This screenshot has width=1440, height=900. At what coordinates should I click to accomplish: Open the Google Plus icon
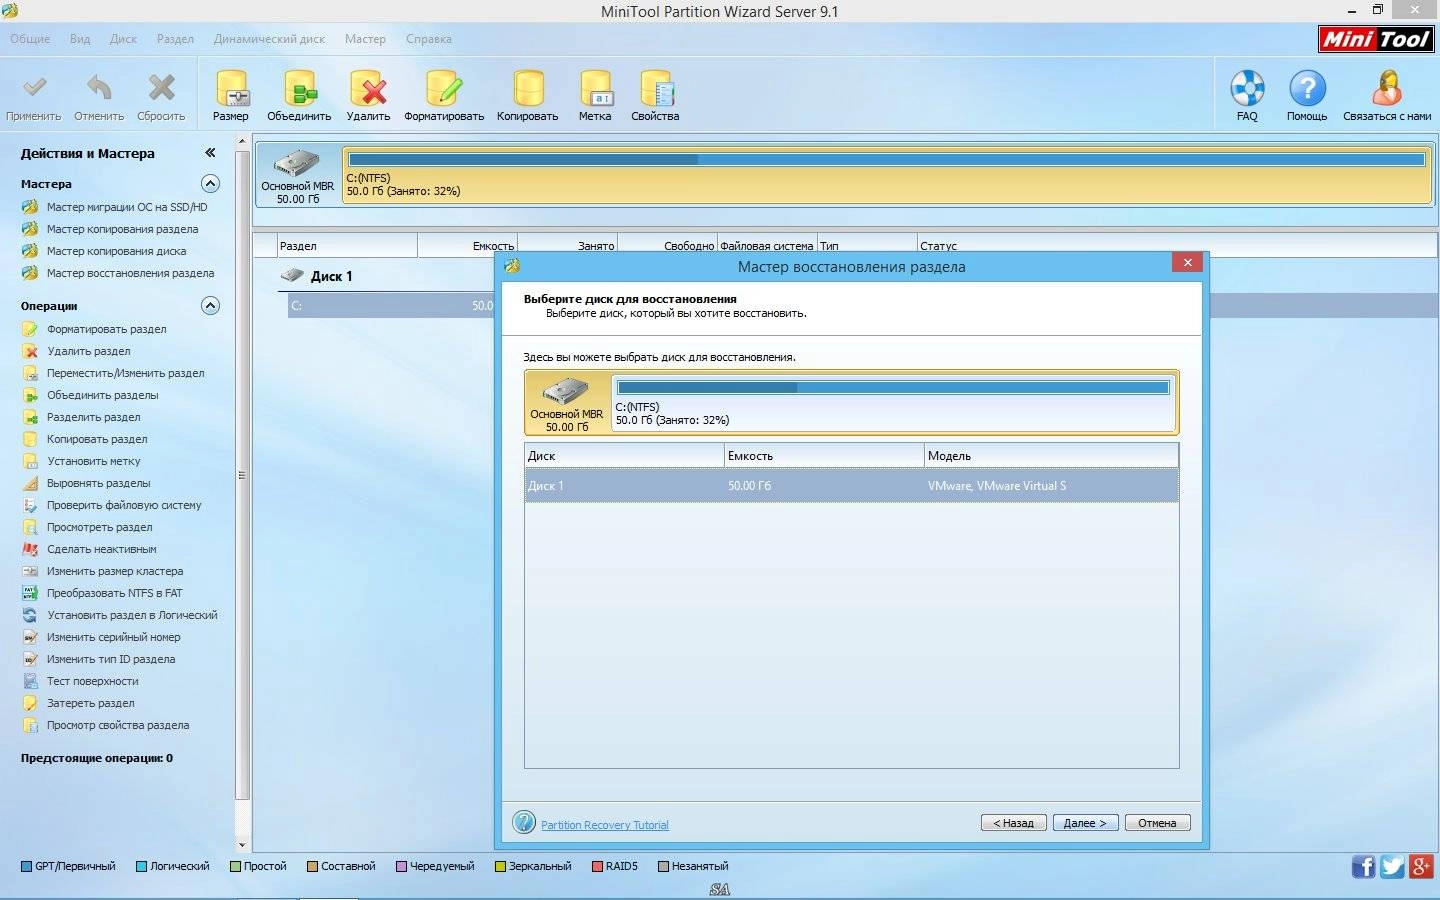coord(1421,866)
